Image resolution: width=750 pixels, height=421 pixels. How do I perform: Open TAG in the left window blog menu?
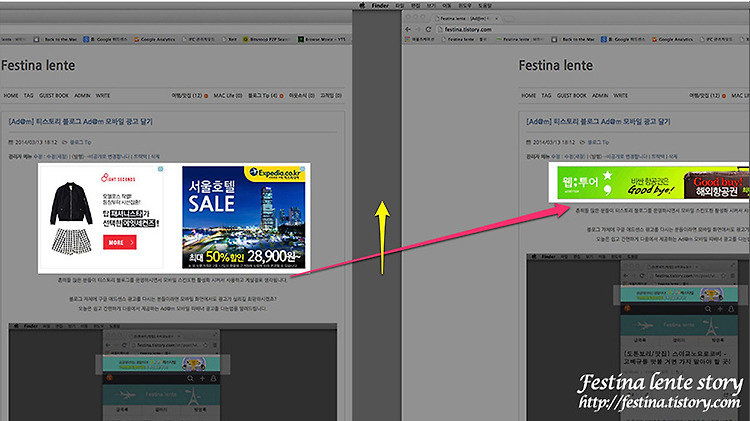pos(29,96)
